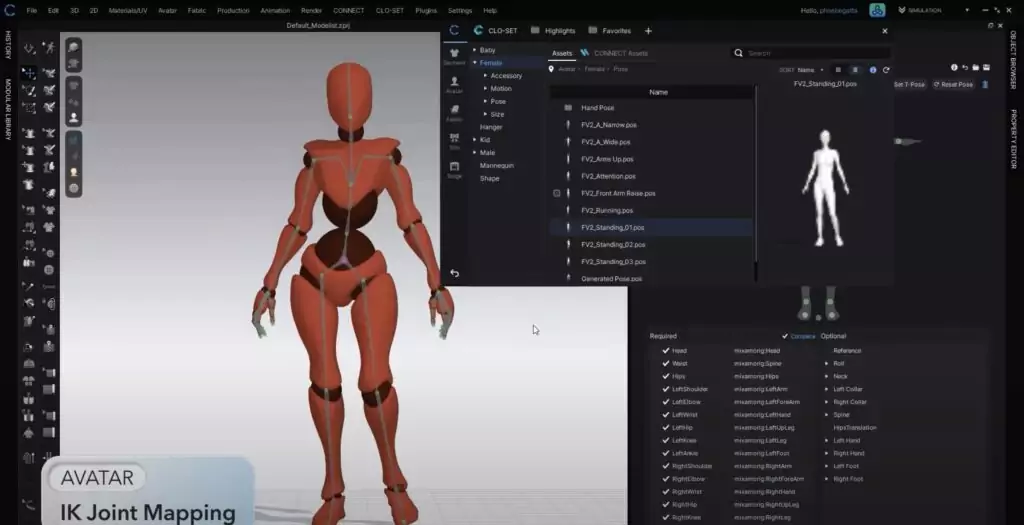
Task: Expand the Kid tree node
Action: point(475,140)
